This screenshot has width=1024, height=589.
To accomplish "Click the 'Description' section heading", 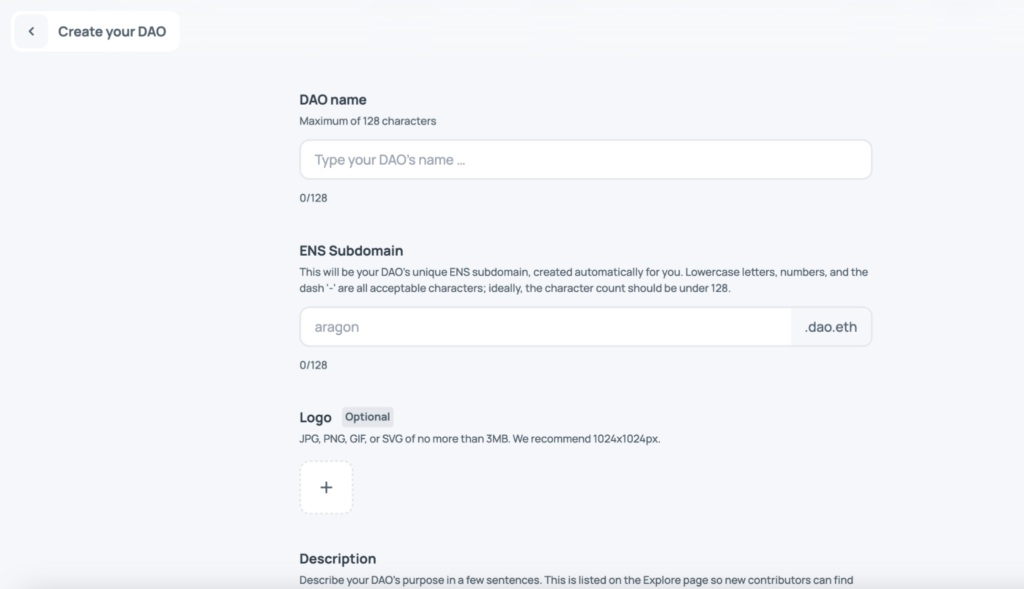I will (338, 559).
